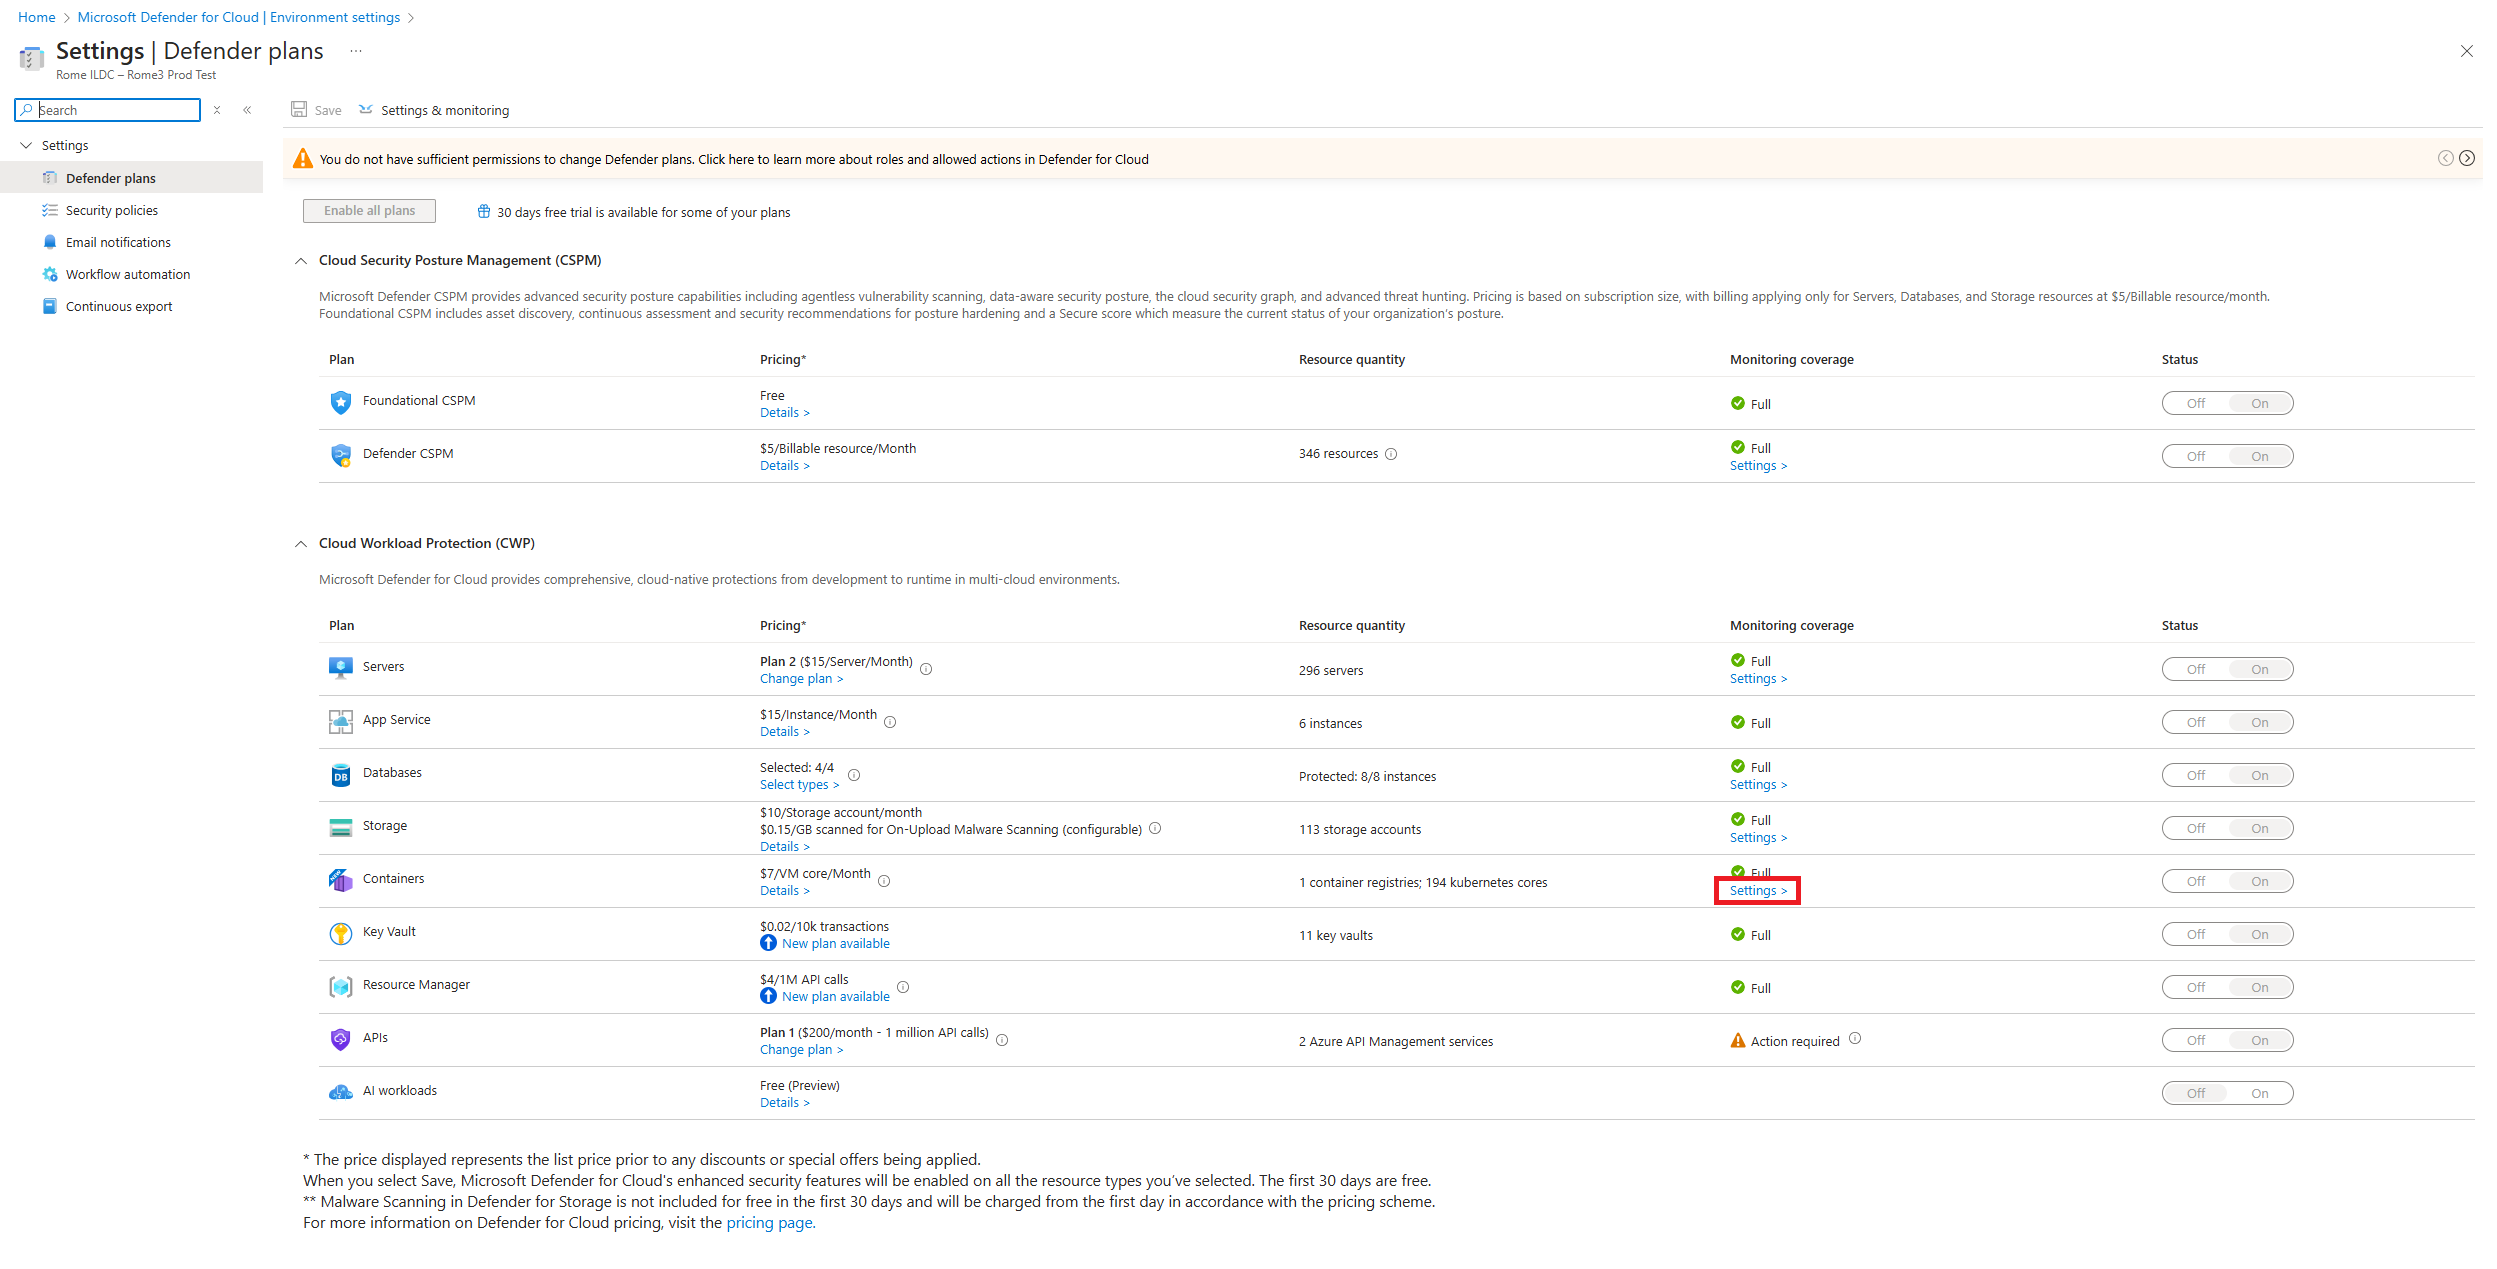Click the Servers plan icon
The width and height of the screenshot is (2497, 1269).
coord(341,668)
